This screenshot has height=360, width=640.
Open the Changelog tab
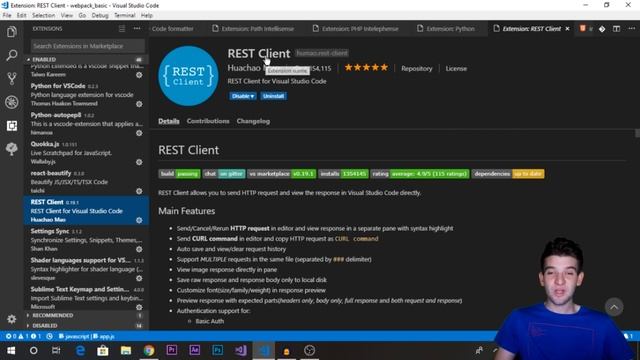[253, 121]
